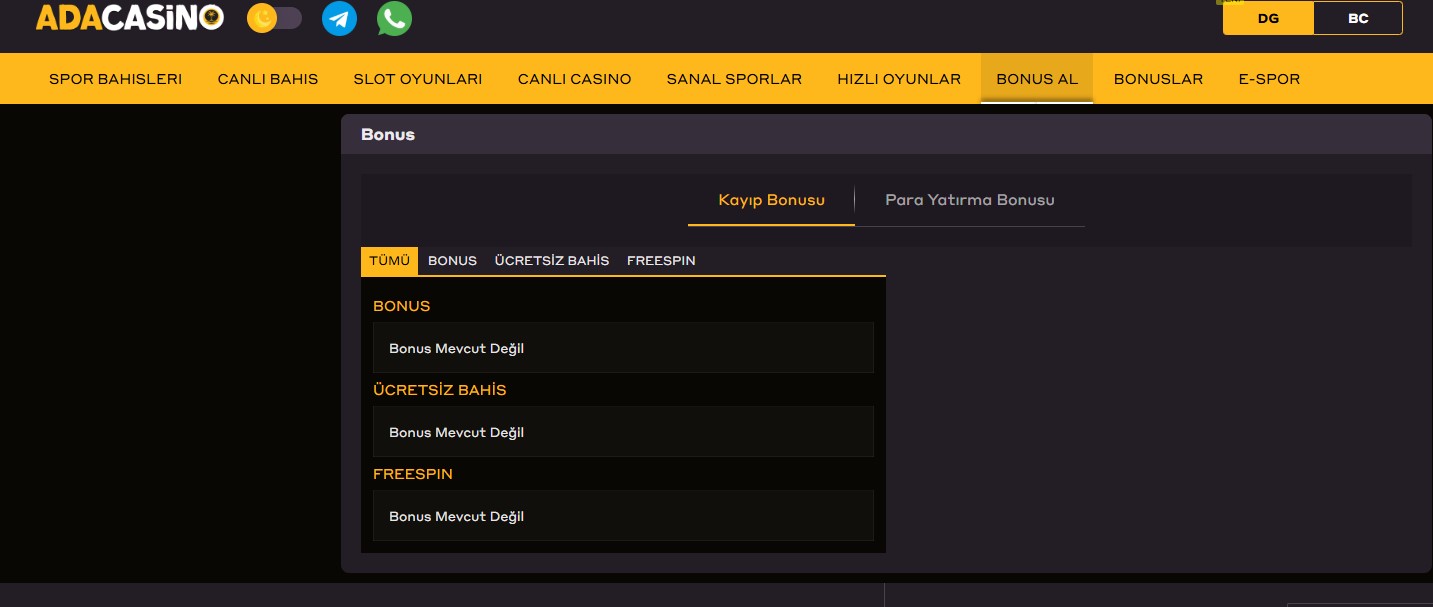The width and height of the screenshot is (1433, 607).
Task: Click the Bonus Al navigation item
Action: 1036,79
